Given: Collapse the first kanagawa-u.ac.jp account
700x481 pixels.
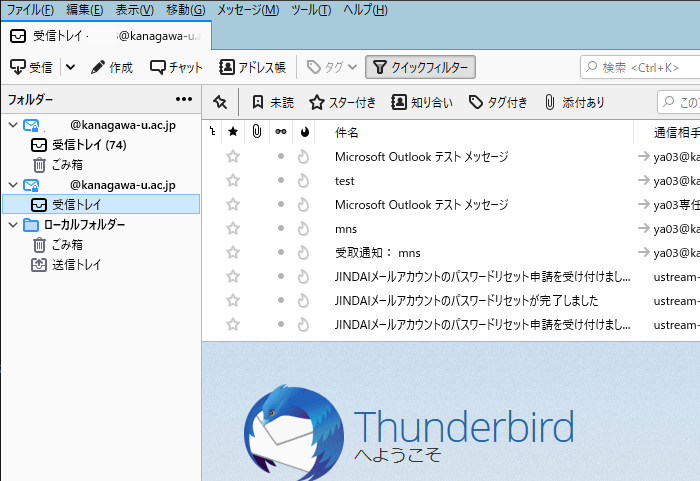Looking at the screenshot, I should click(13, 125).
